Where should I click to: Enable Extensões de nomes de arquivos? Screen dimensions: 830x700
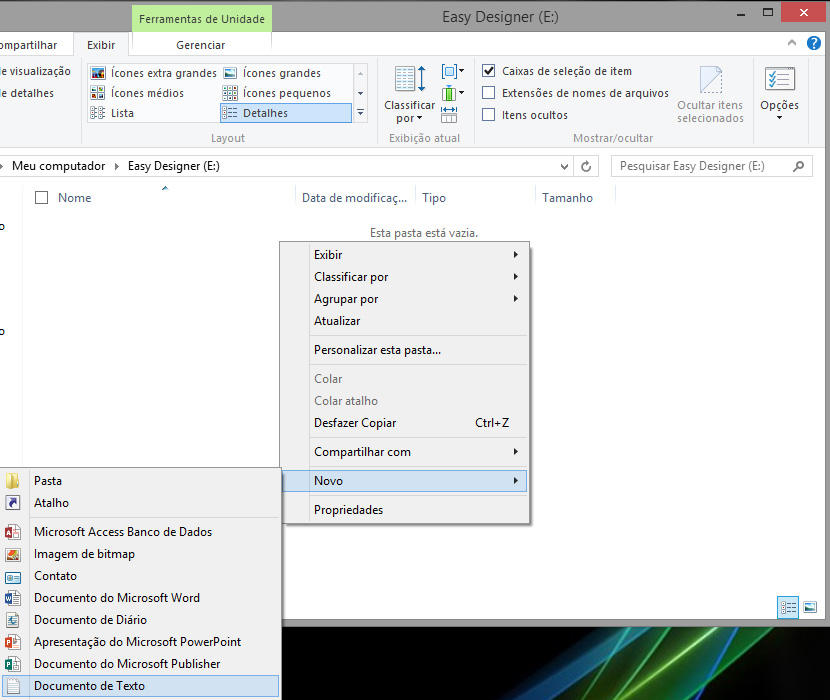[x=489, y=93]
